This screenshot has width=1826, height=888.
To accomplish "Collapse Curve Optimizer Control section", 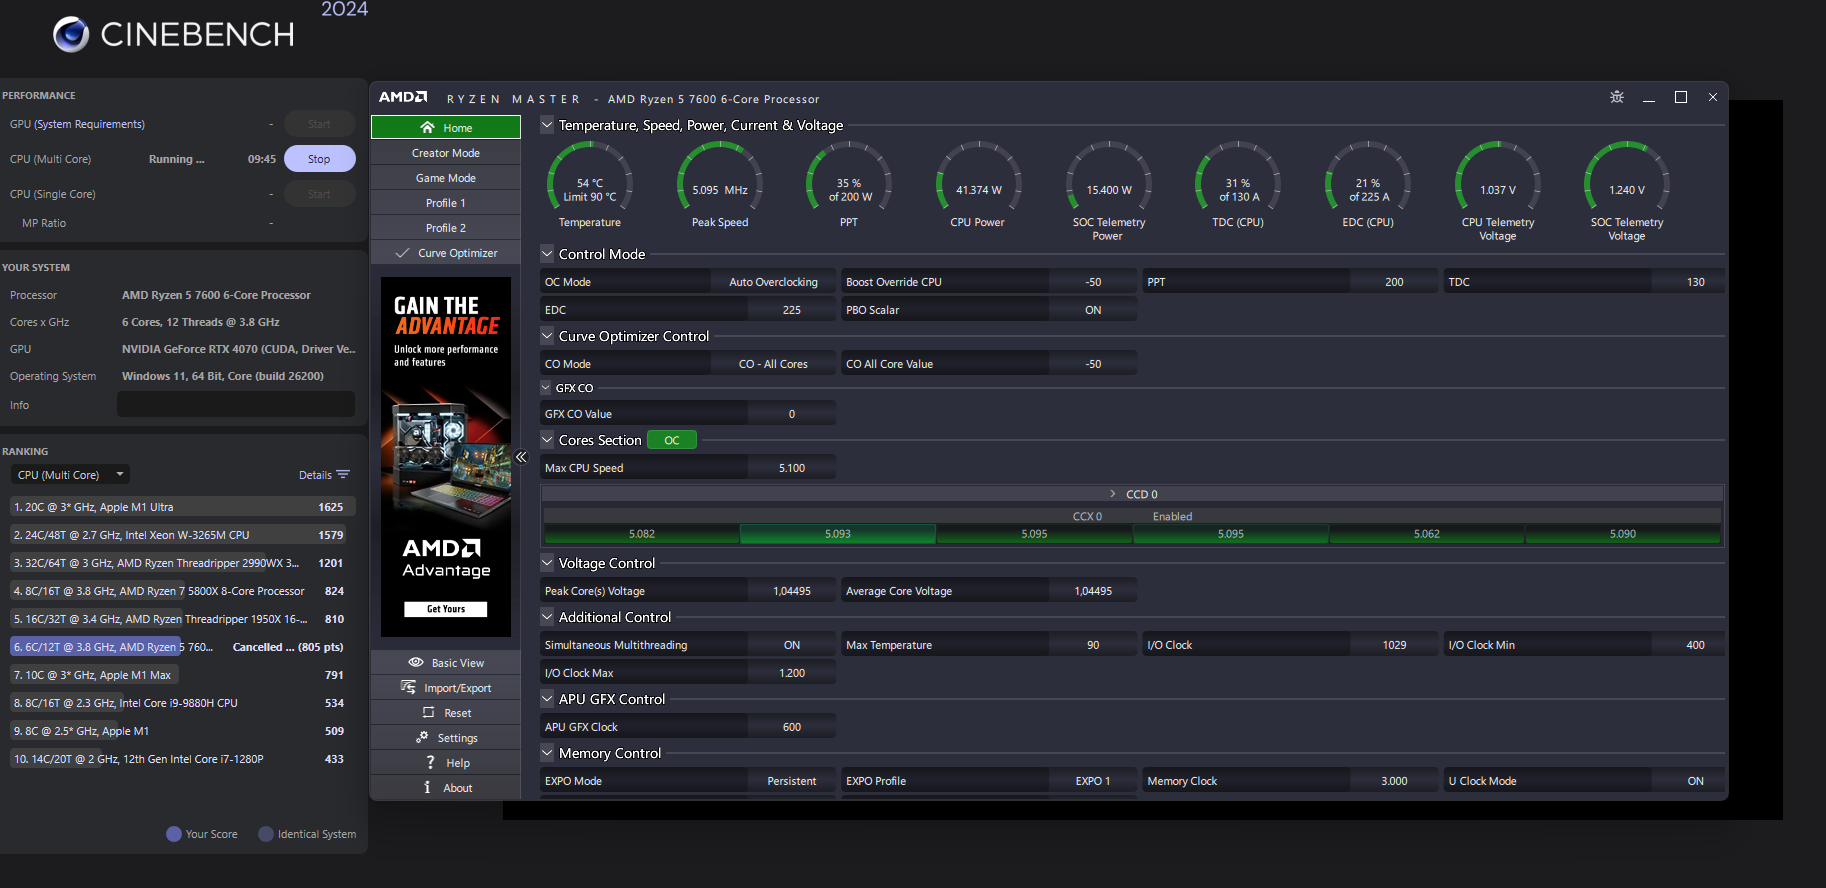I will pos(547,336).
